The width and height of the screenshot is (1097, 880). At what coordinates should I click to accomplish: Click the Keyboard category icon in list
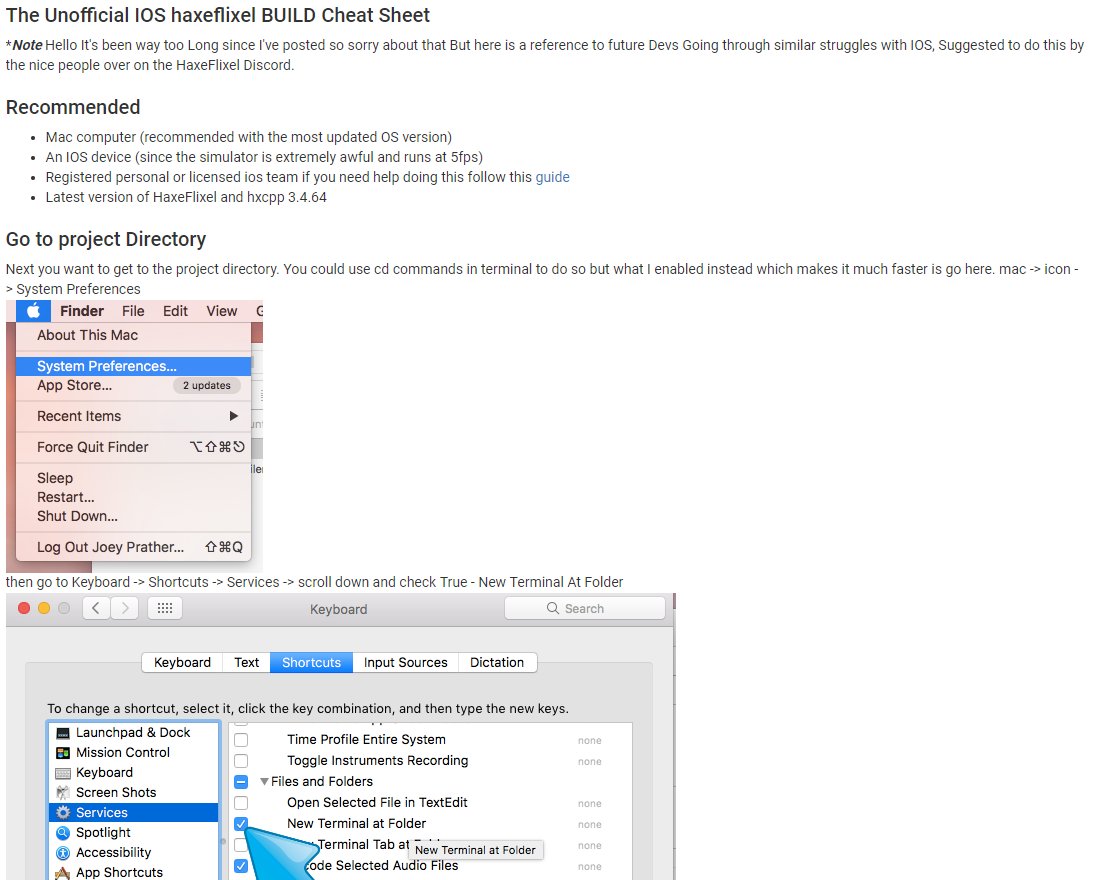[63, 773]
